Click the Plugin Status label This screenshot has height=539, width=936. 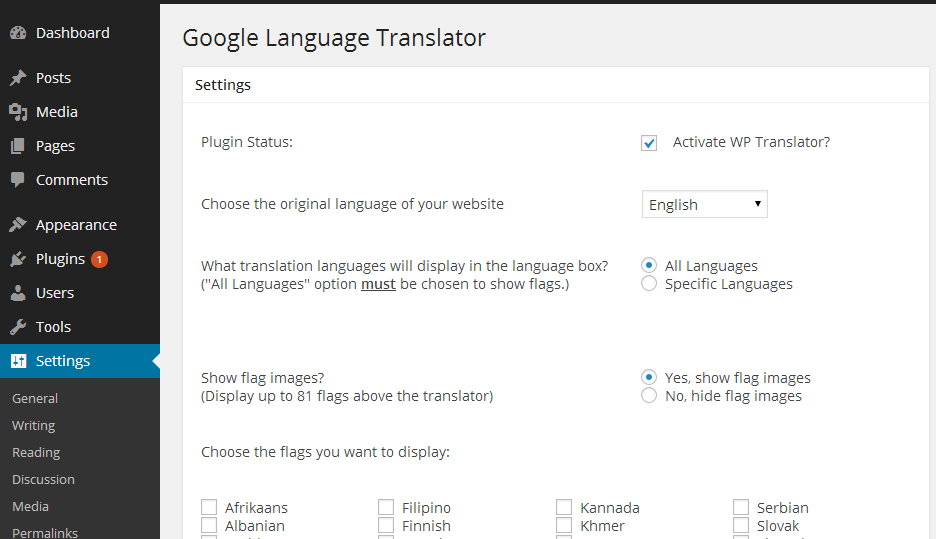tap(247, 142)
